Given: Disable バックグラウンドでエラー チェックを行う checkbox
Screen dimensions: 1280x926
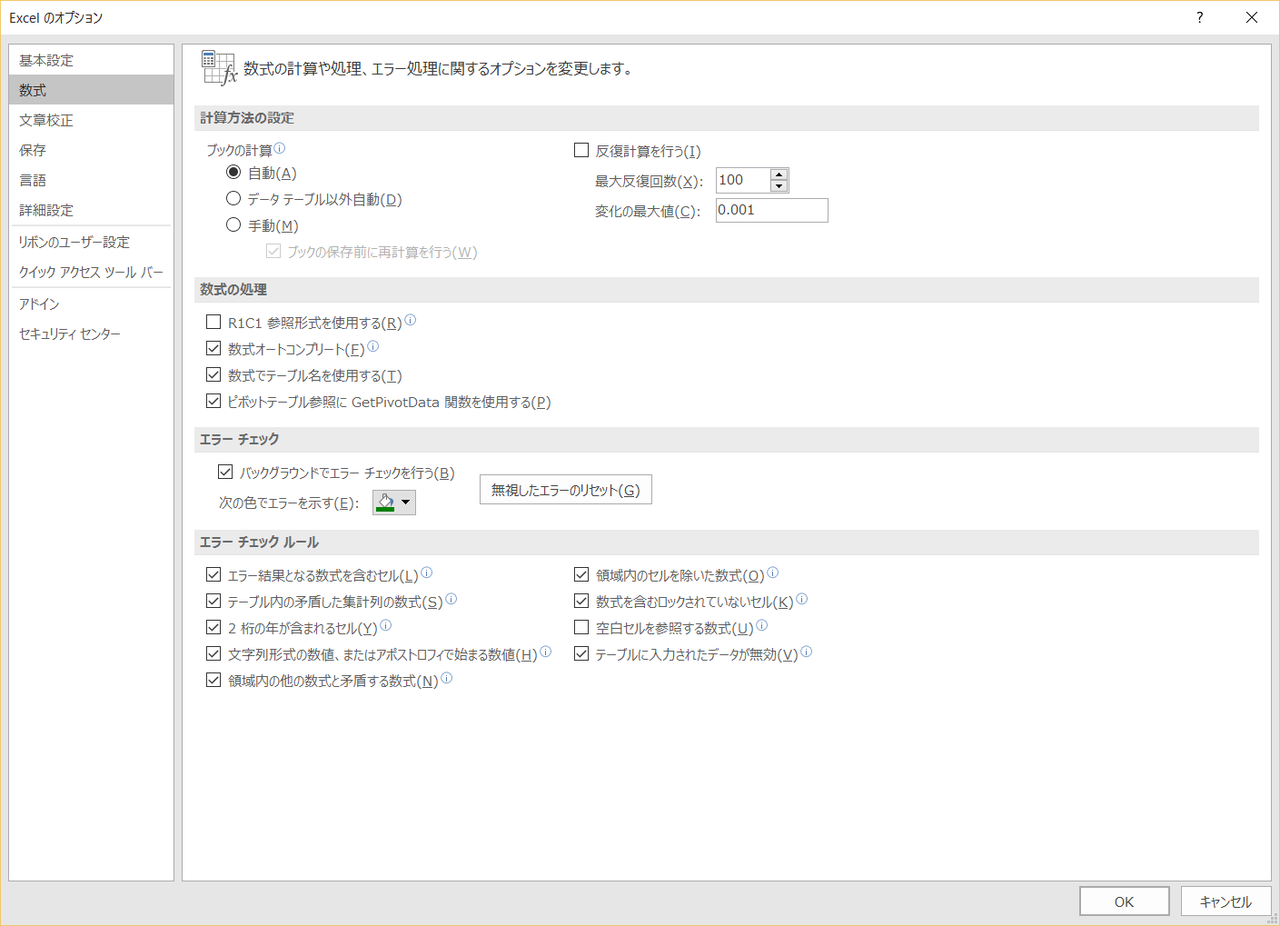Looking at the screenshot, I should (x=225, y=472).
